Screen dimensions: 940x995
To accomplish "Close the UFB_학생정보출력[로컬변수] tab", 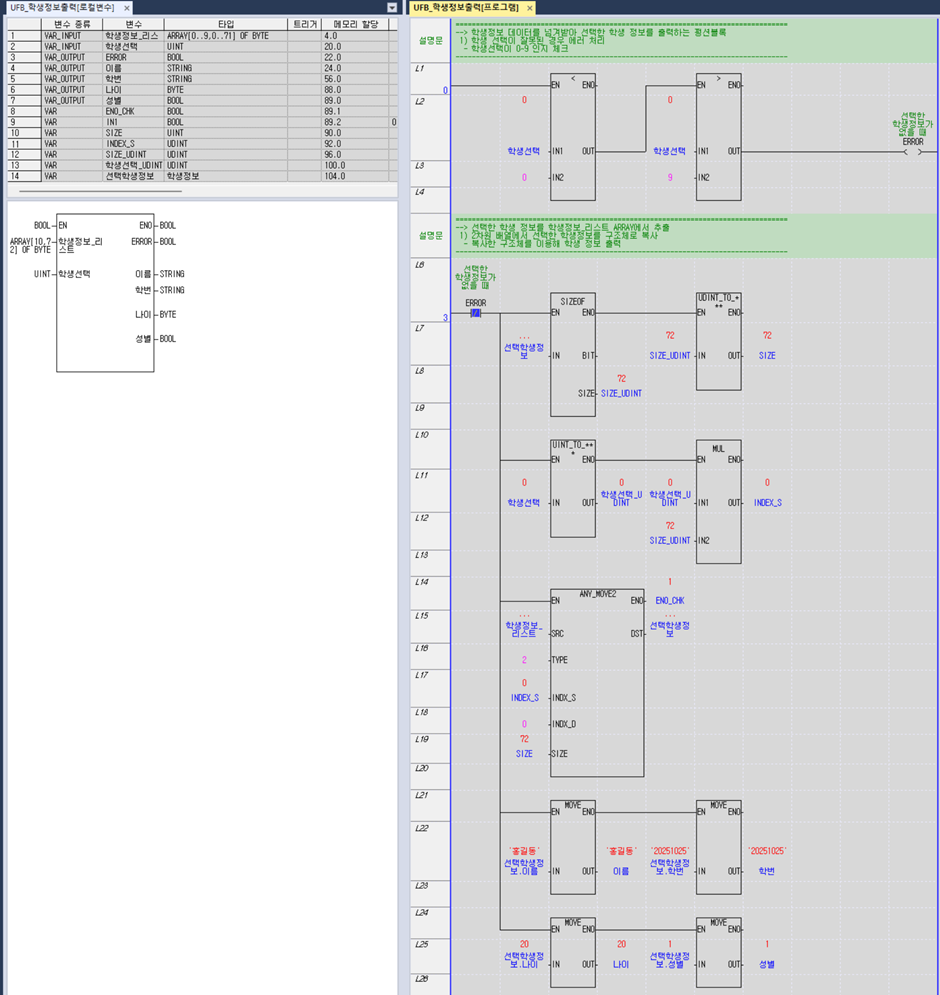I will pos(127,8).
